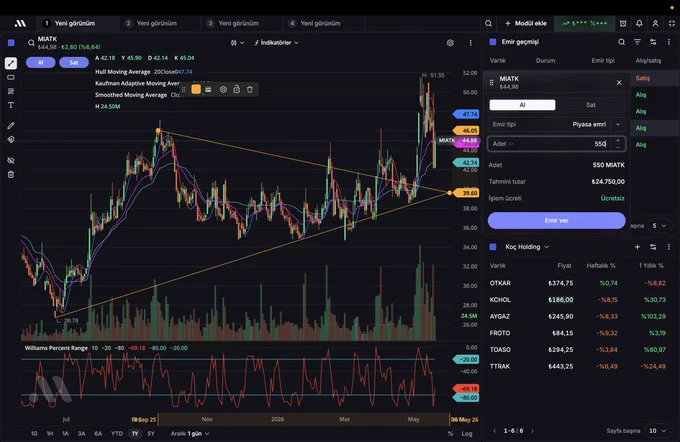This screenshot has width=680, height=442.
Task: Open filter icon in Emir geçmişi panel
Action: pos(637,42)
